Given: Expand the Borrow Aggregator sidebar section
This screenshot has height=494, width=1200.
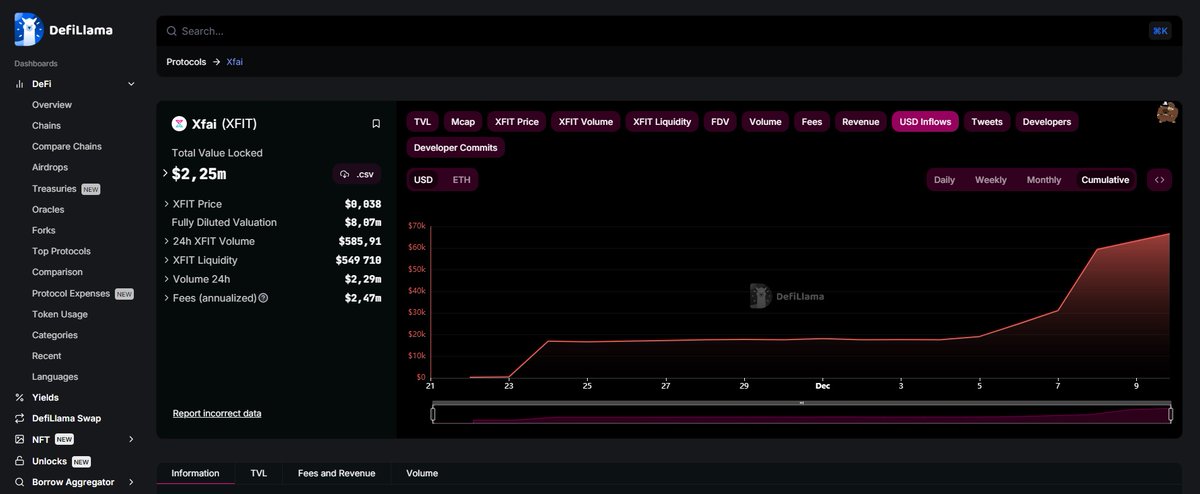Looking at the screenshot, I should (x=131, y=482).
